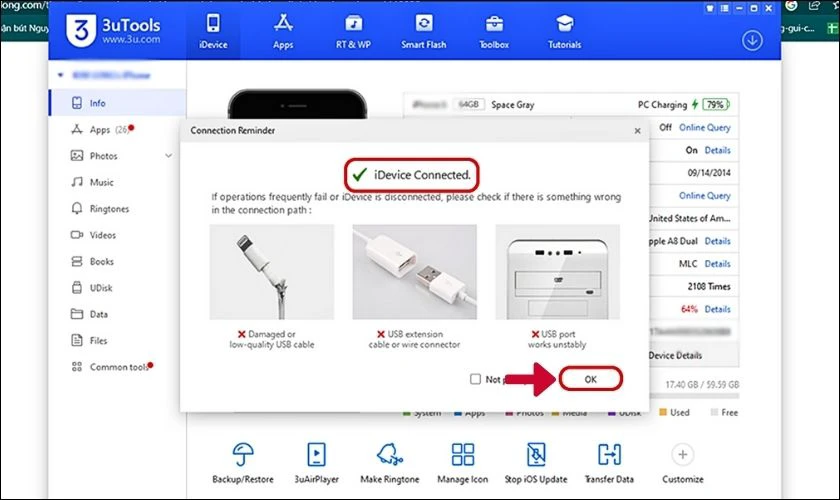Expand the Photos sidebar chevron
The height and width of the screenshot is (500, 840).
[169, 155]
